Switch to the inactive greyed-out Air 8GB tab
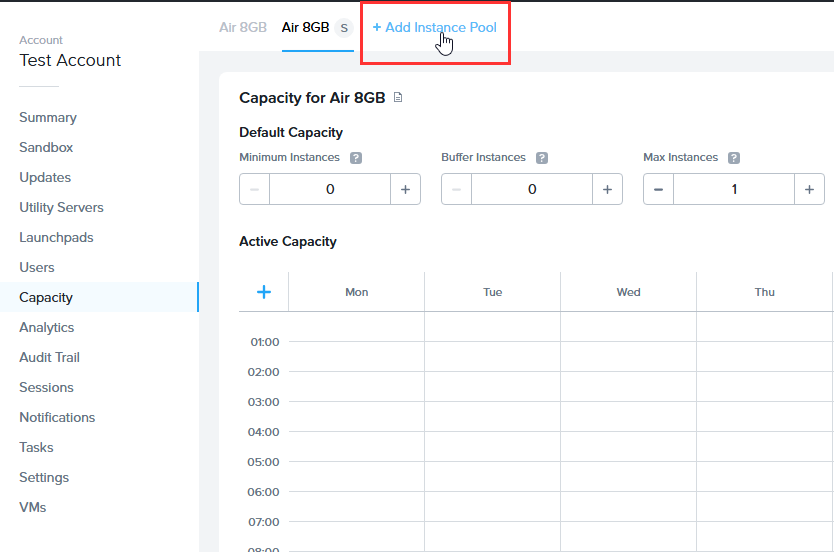The width and height of the screenshot is (834, 552). click(243, 27)
